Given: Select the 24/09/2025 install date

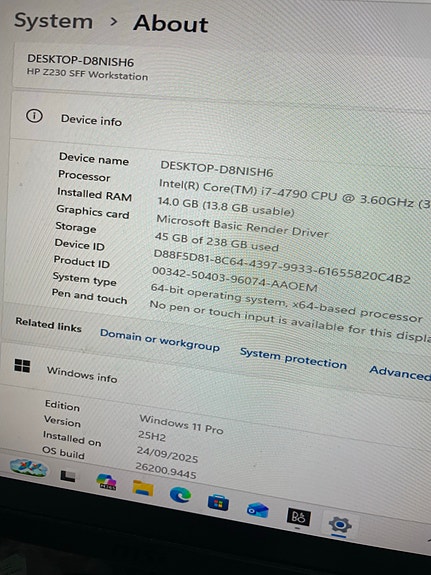Looking at the screenshot, I should tap(167, 455).
